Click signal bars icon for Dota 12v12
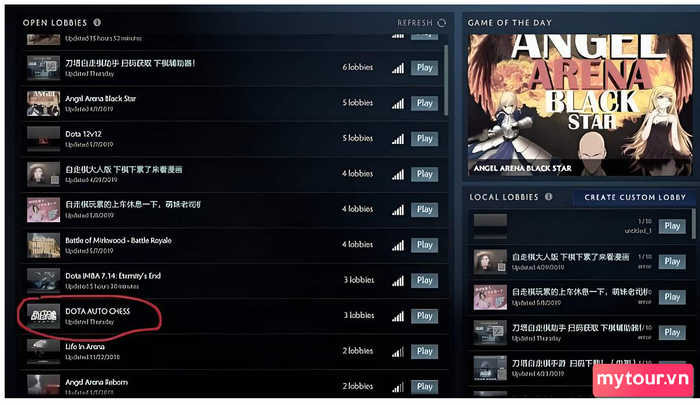Viewport: 700px width, 405px height. (398, 138)
